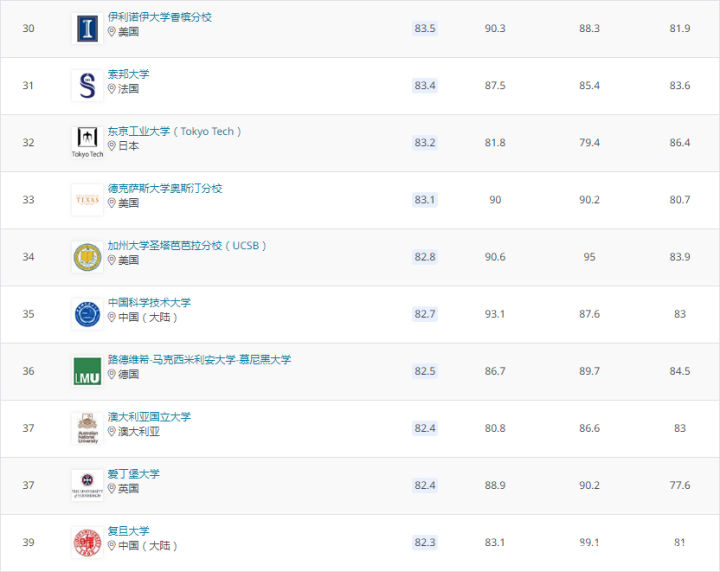This screenshot has width=720, height=572.
Task: Click rank number 31
Action: [28, 85]
